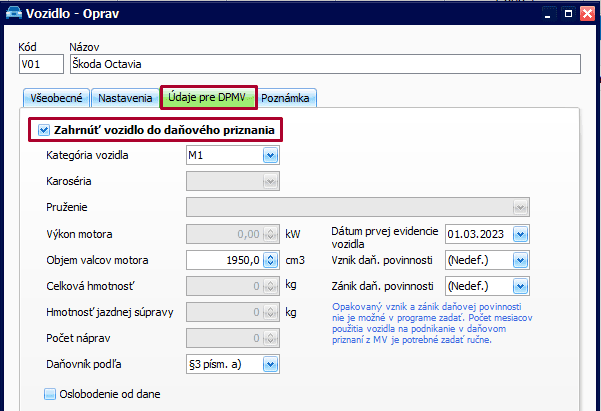Close the Vozidlo - Oprav dialog
This screenshot has height=411, width=601.
click(585, 13)
